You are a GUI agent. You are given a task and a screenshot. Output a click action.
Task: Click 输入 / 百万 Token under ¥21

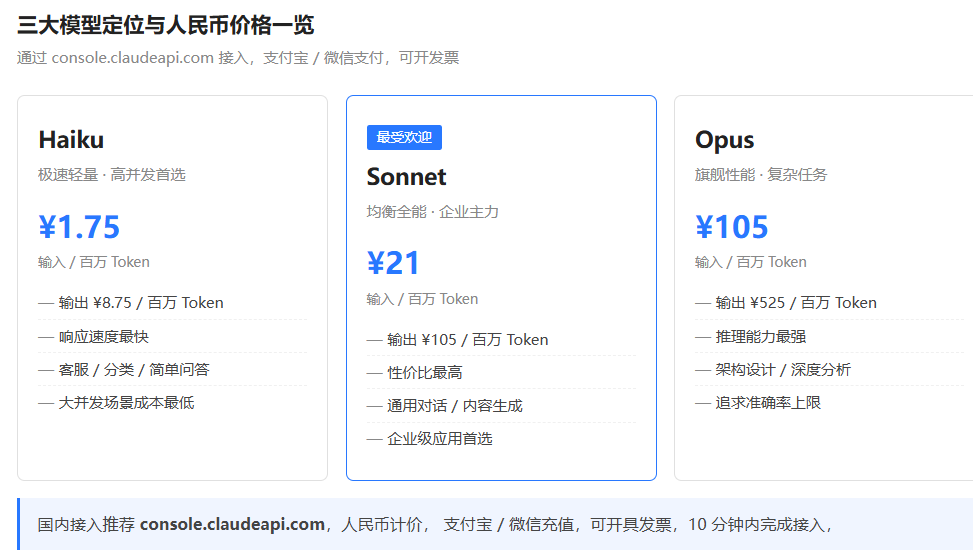(x=422, y=299)
